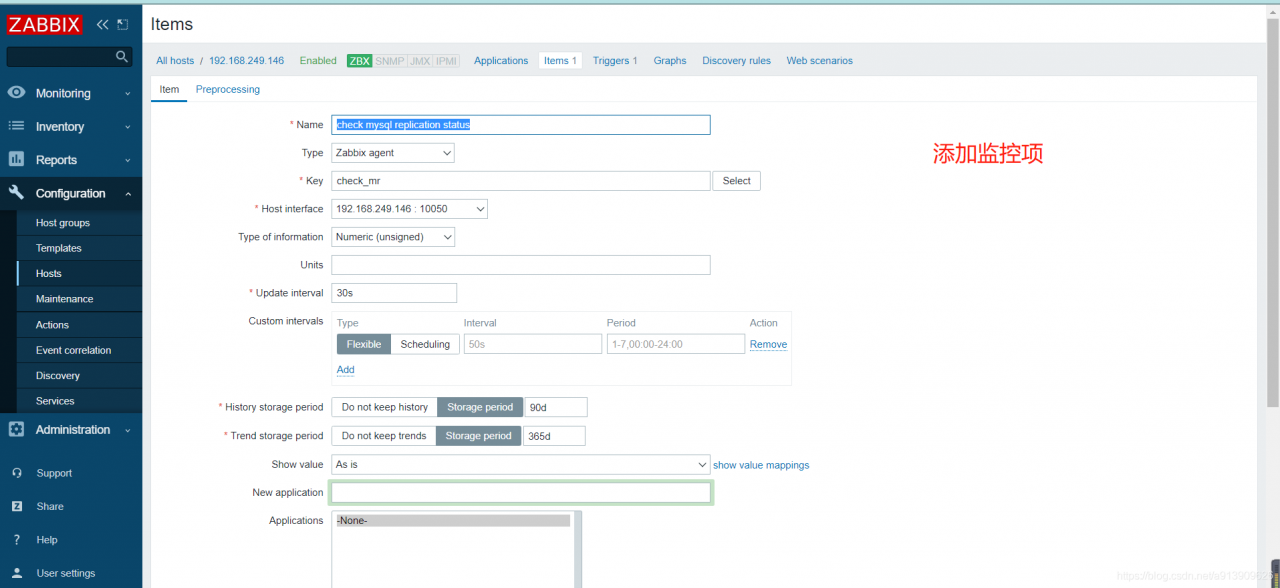The image size is (1280, 588).
Task: Click 192.168.249.146 host breadcrumb link
Action: (x=246, y=61)
